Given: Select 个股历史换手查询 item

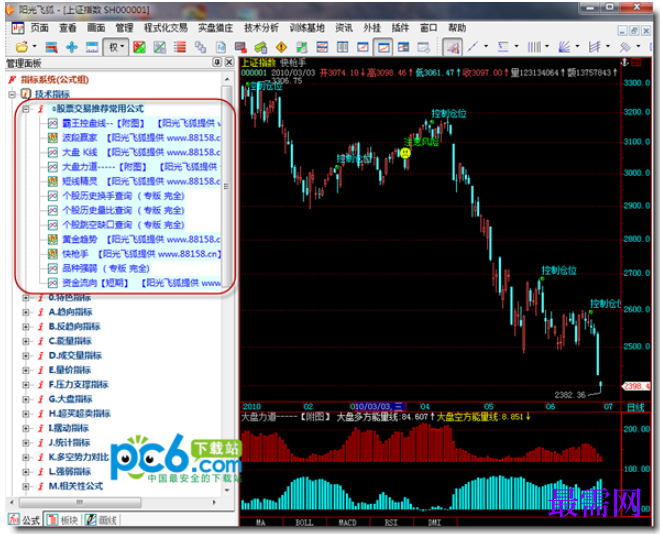Looking at the screenshot, I should (x=123, y=196).
